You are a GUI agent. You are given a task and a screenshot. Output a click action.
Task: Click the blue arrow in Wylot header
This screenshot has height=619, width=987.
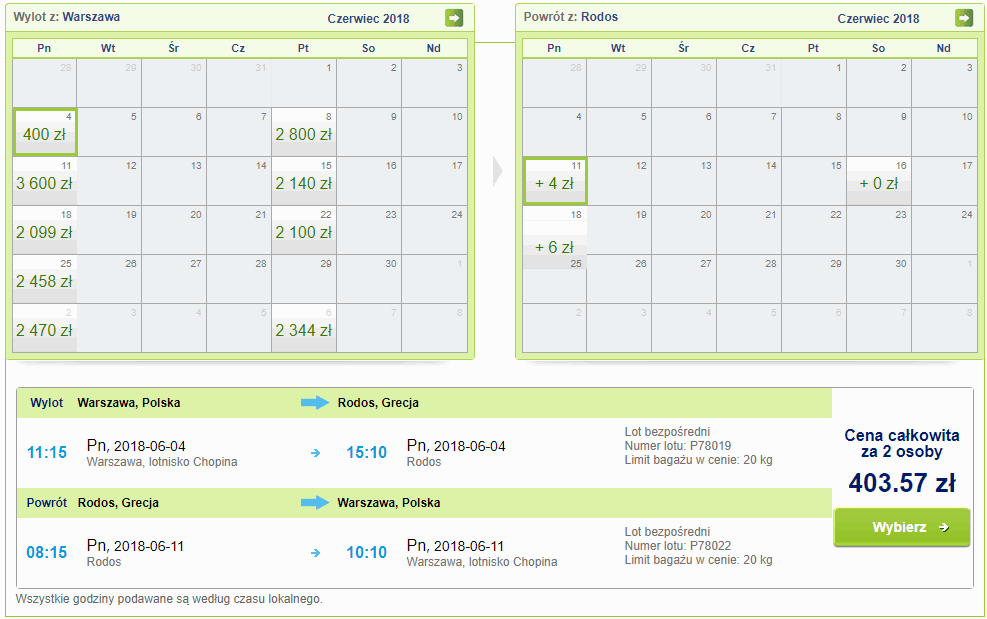(315, 403)
